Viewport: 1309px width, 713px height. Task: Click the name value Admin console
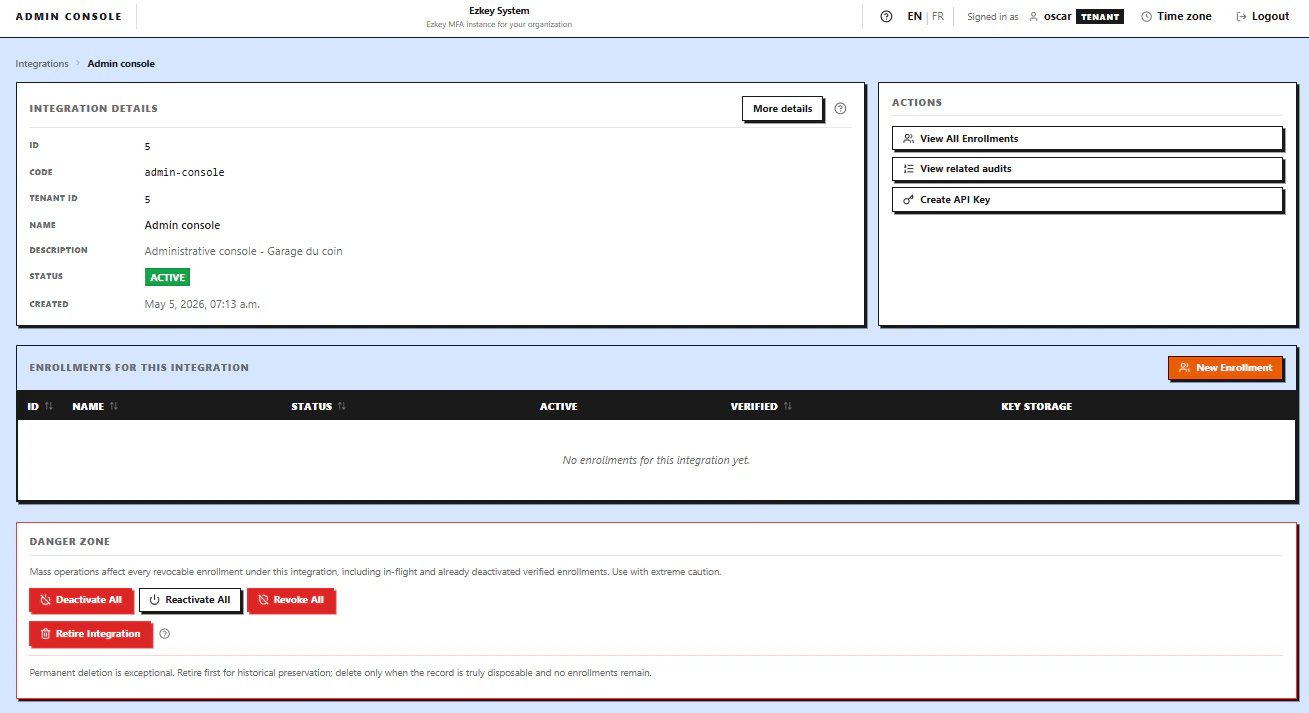(x=182, y=226)
